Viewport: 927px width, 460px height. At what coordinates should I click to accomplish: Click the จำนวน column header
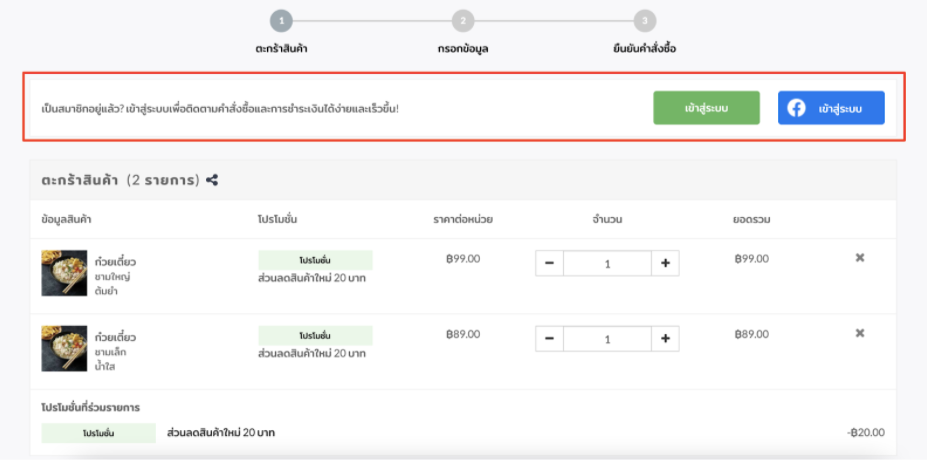coord(607,219)
